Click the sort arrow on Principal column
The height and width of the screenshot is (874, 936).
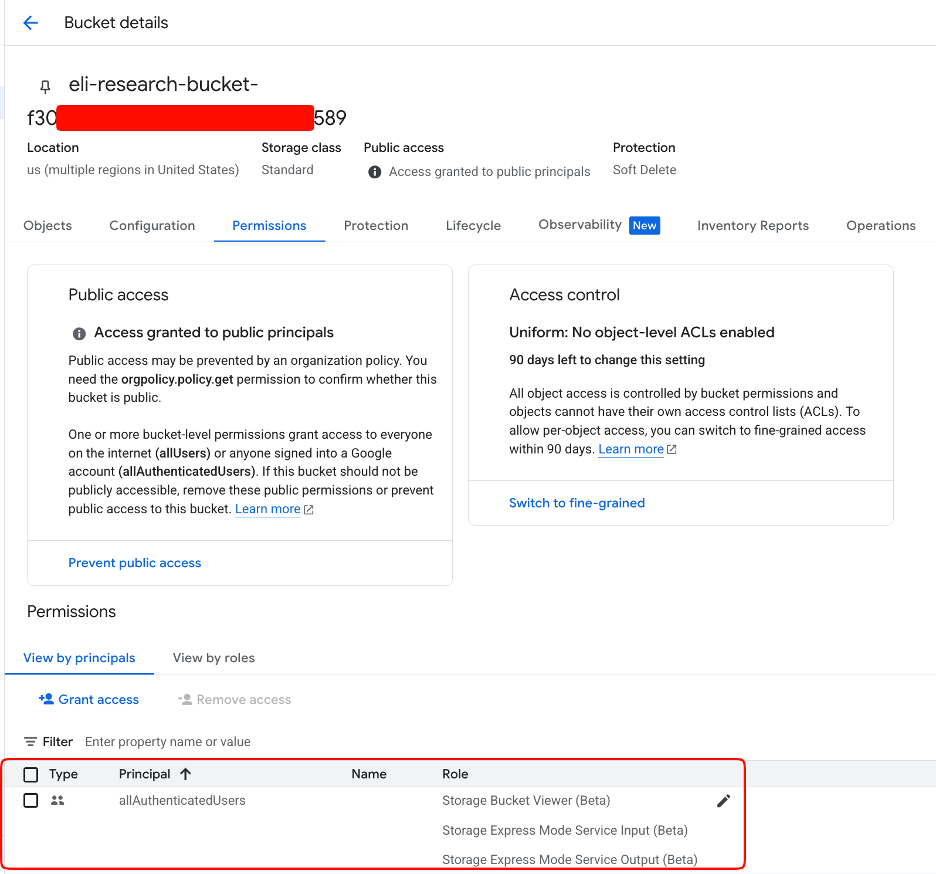[x=185, y=774]
